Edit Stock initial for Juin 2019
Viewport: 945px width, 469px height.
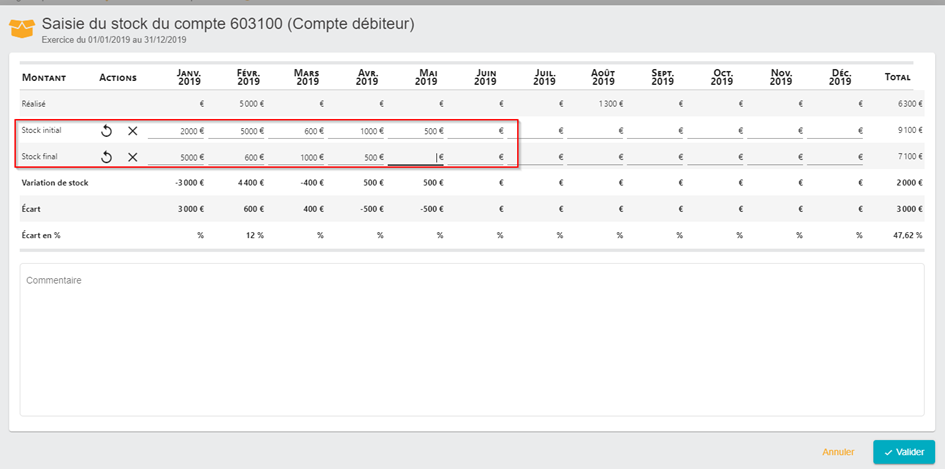(476, 130)
